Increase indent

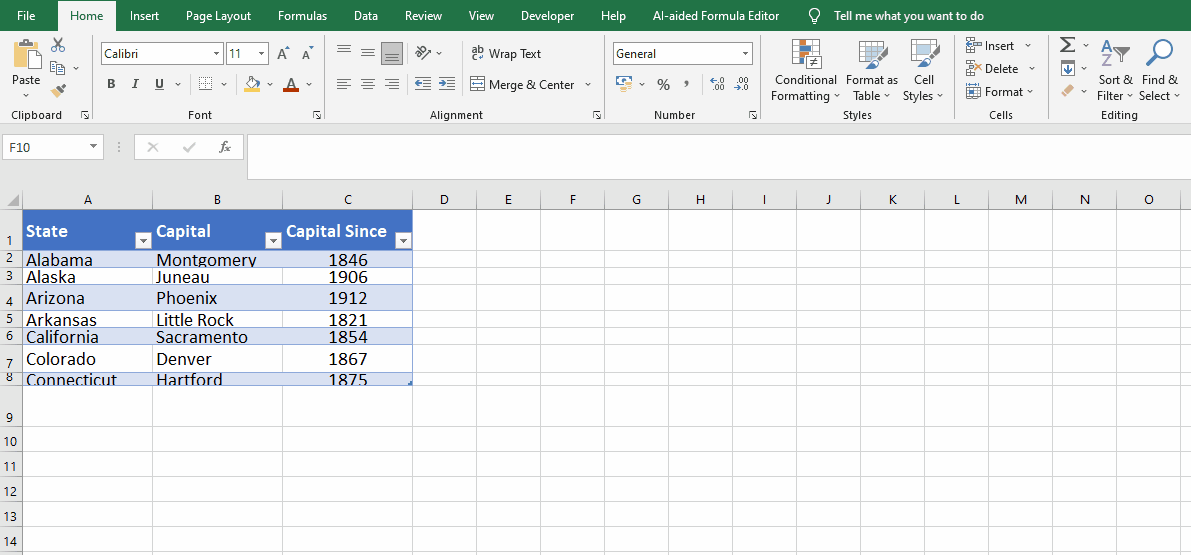click(x=447, y=84)
